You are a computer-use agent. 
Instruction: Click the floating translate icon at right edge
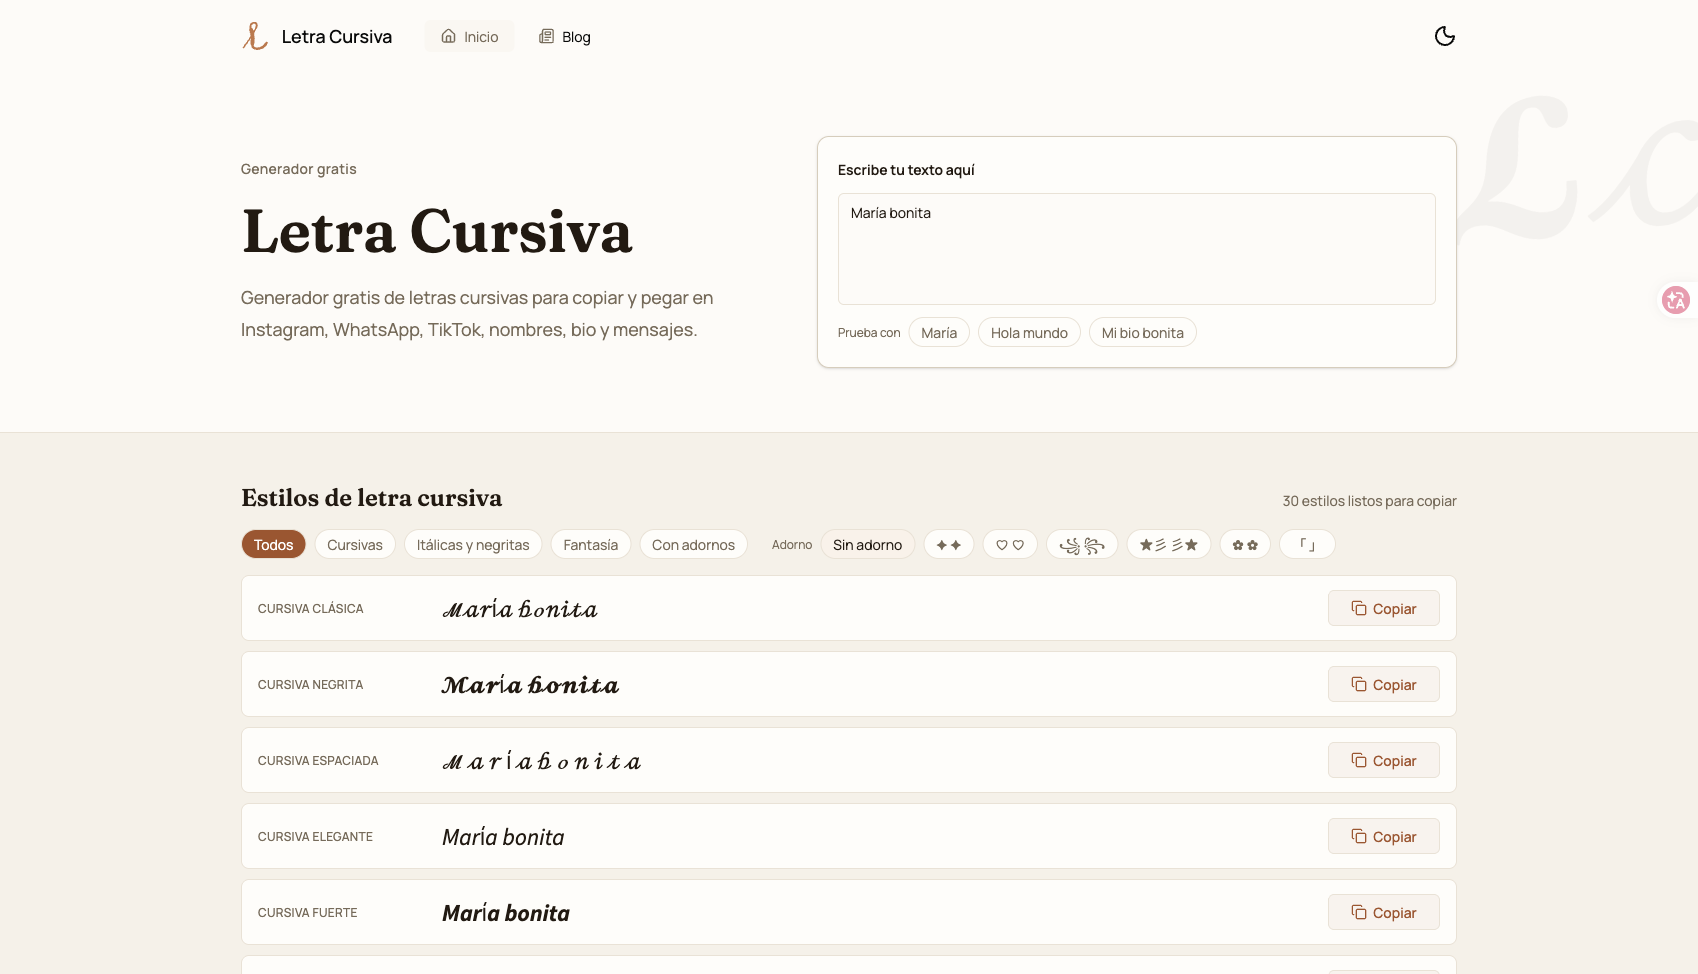(x=1675, y=300)
